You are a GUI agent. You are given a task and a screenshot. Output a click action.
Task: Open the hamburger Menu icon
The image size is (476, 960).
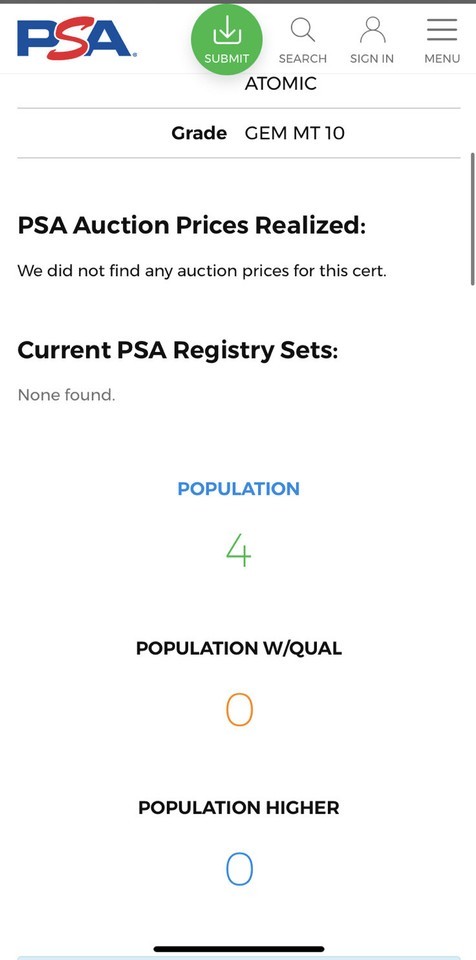click(x=442, y=29)
